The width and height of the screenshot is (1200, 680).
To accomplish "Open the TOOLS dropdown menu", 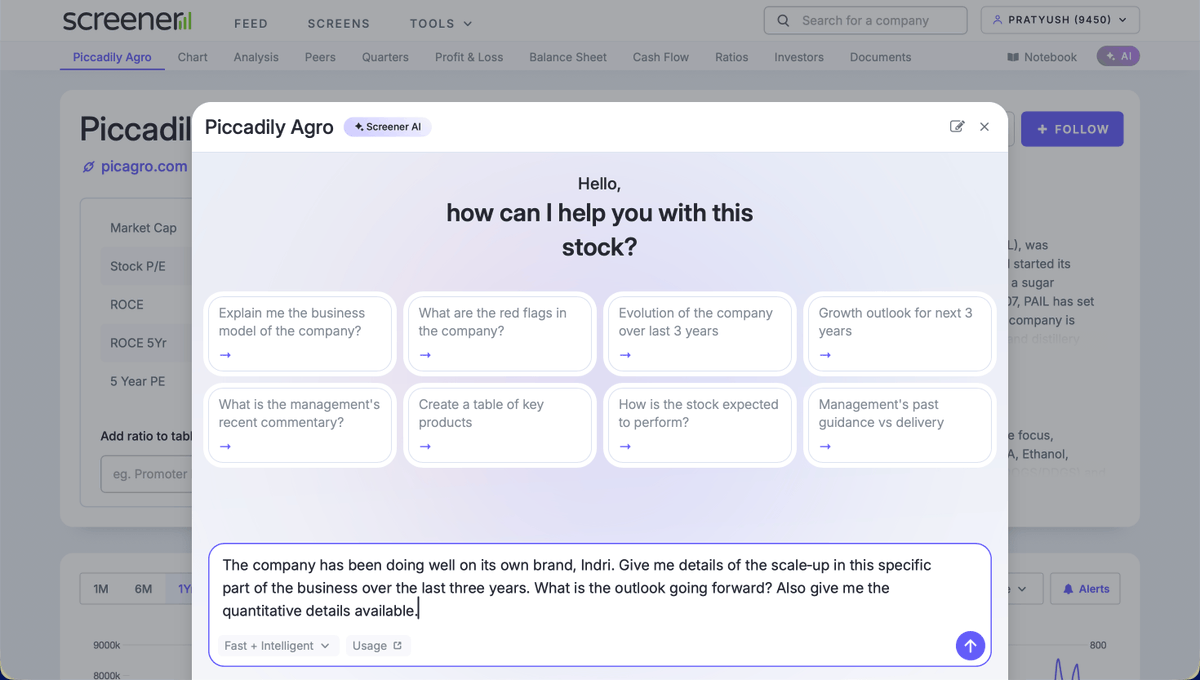I will click(441, 23).
